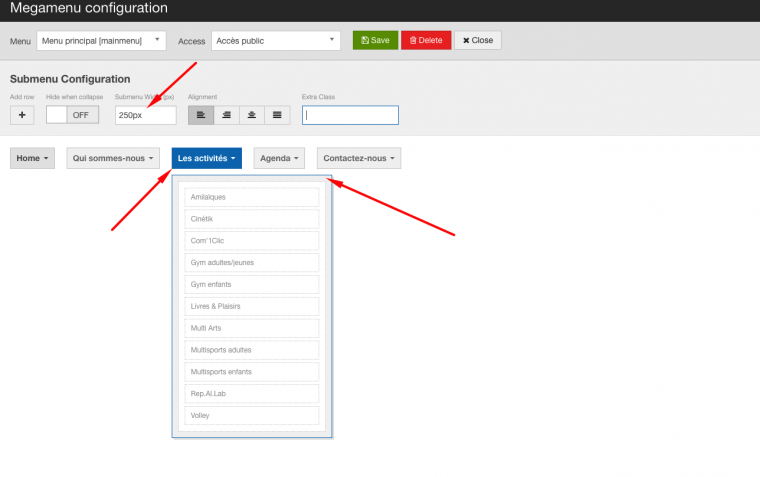
Task: Select the Cinétik submenu item
Action: coord(252,219)
